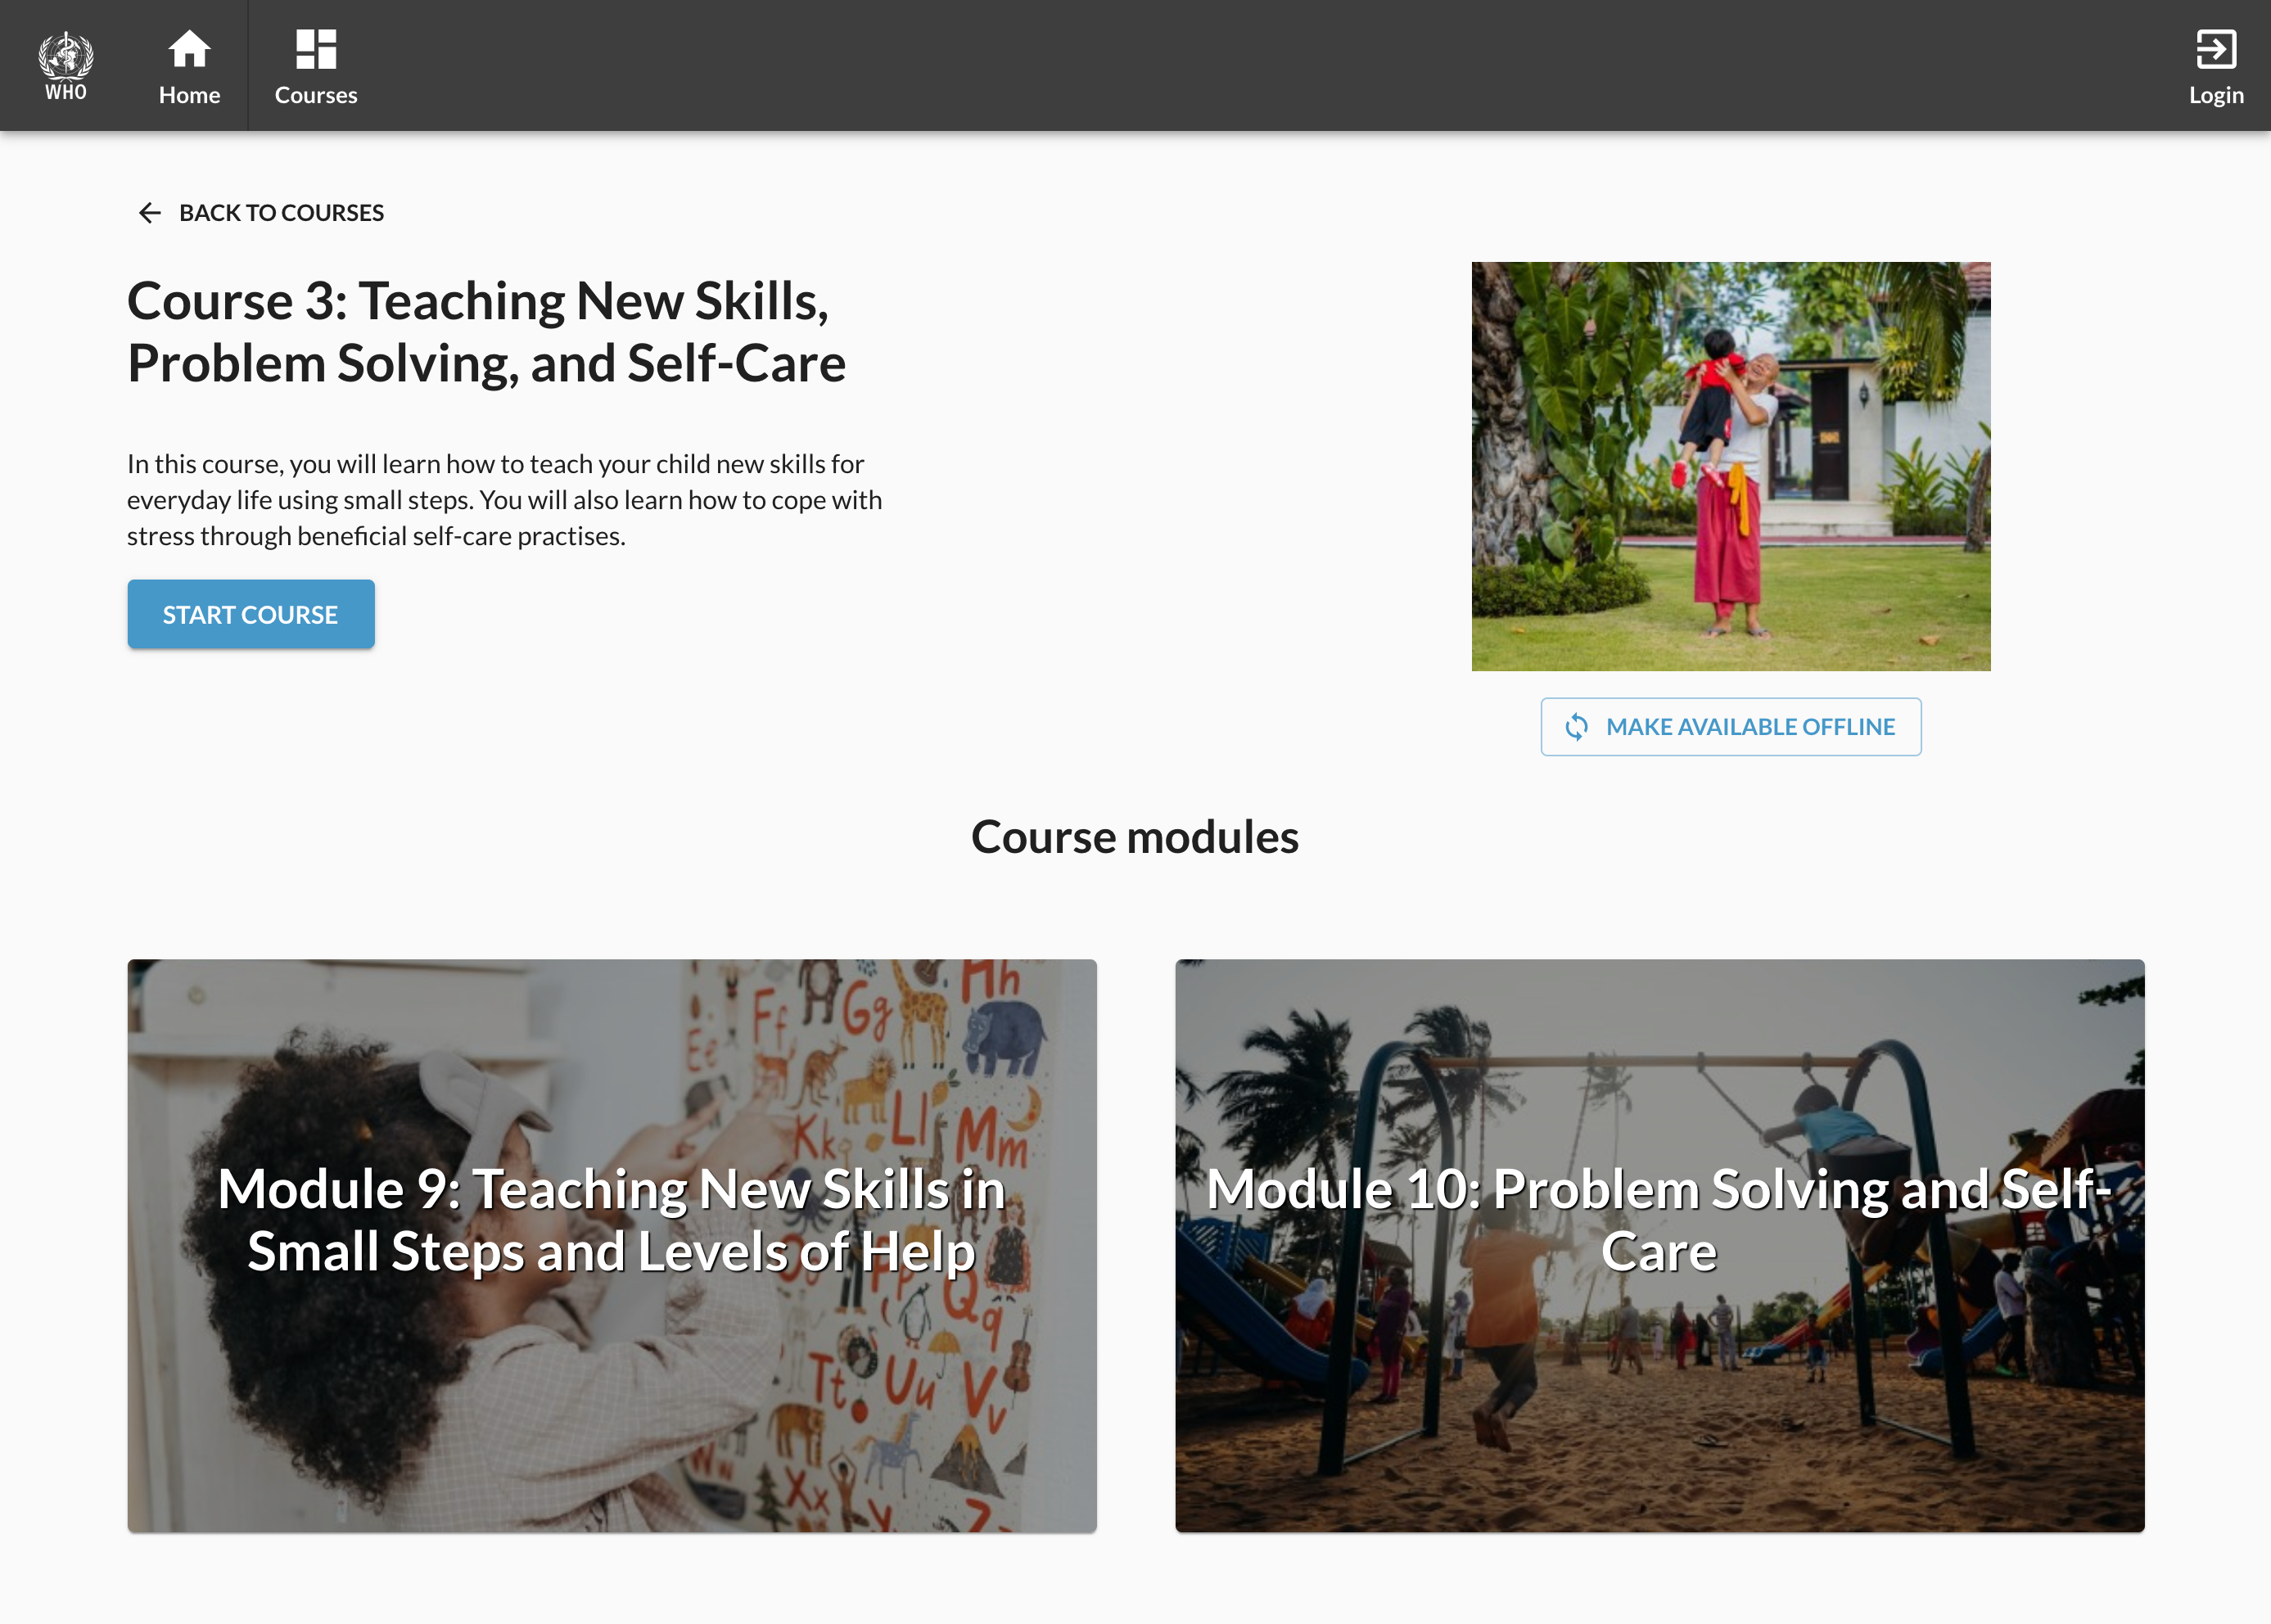Click the Course modules heading
The height and width of the screenshot is (1624, 2271).
[x=1135, y=837]
